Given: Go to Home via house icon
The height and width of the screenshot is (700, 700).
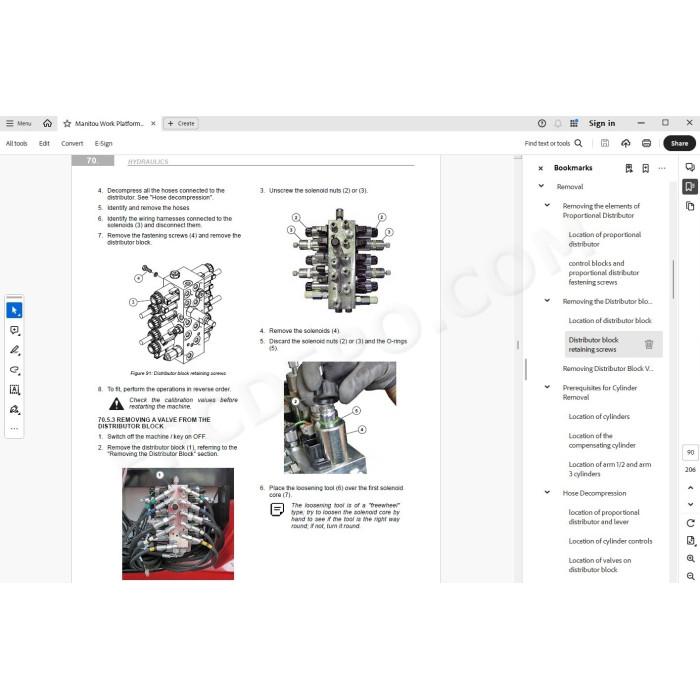Looking at the screenshot, I should tap(47, 123).
